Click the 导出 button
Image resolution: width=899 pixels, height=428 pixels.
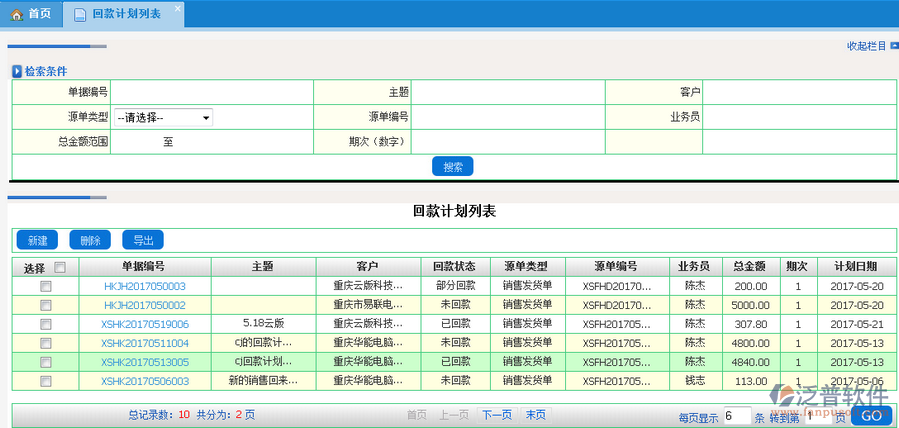point(143,241)
